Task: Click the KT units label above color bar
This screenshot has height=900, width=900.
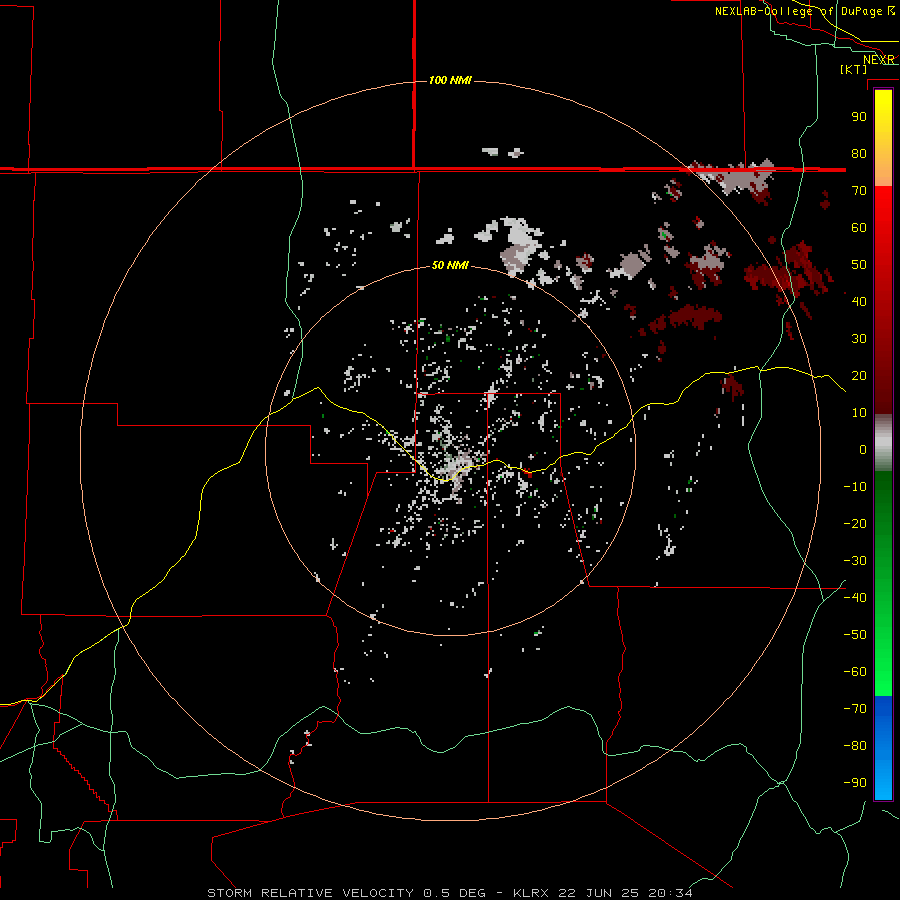Action: tap(854, 69)
